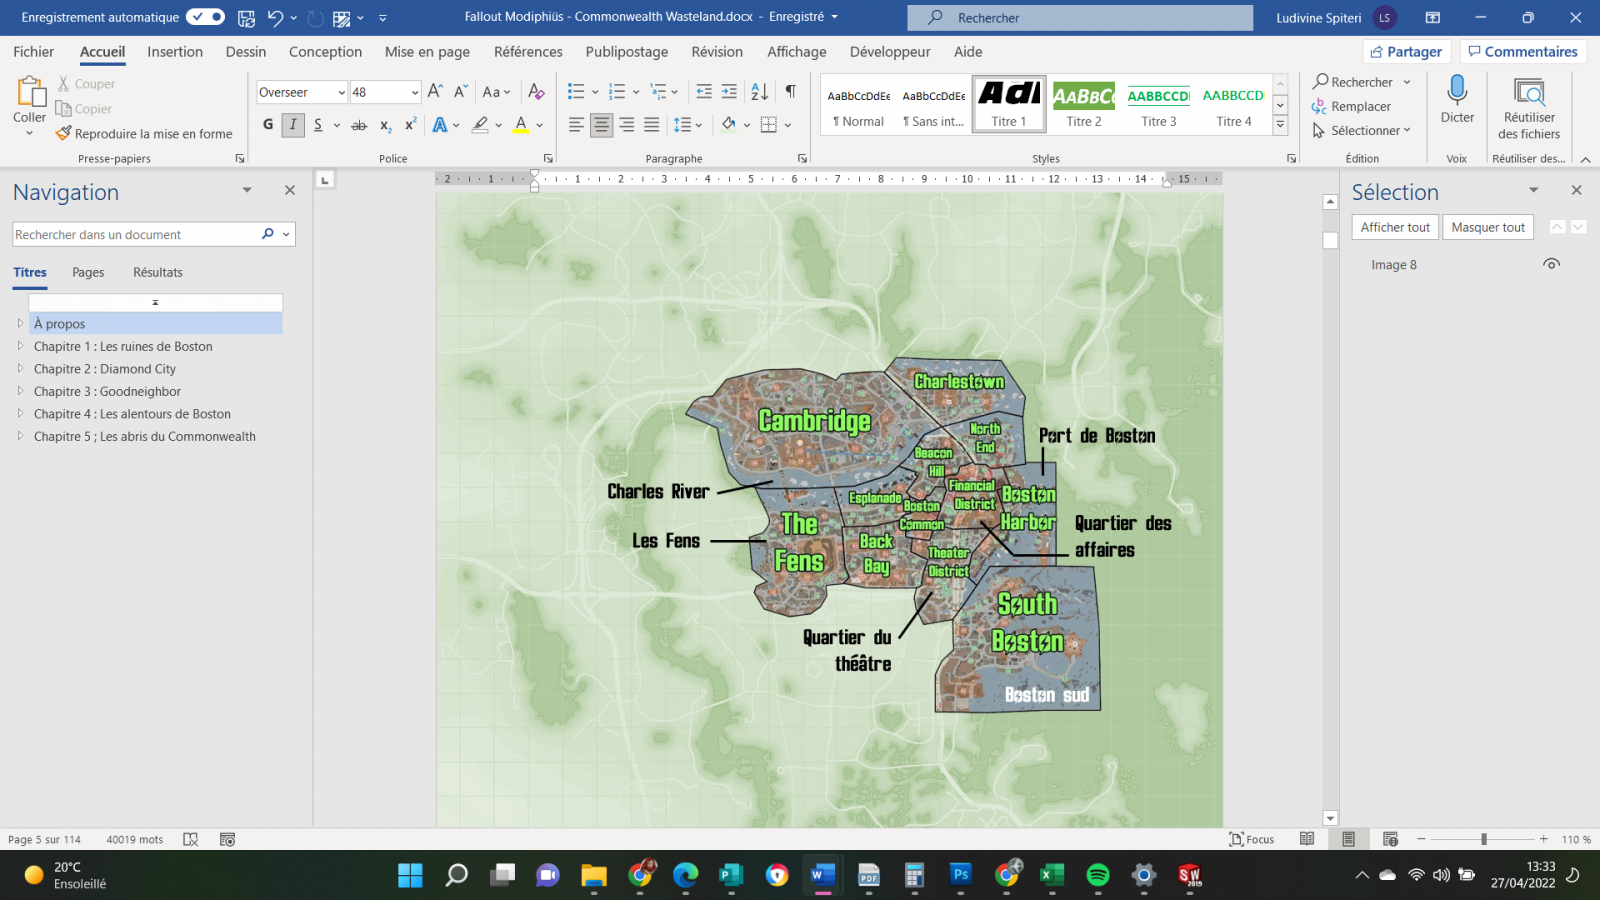Open the Insertion ribbon tab
The width and height of the screenshot is (1600, 900).
[175, 52]
